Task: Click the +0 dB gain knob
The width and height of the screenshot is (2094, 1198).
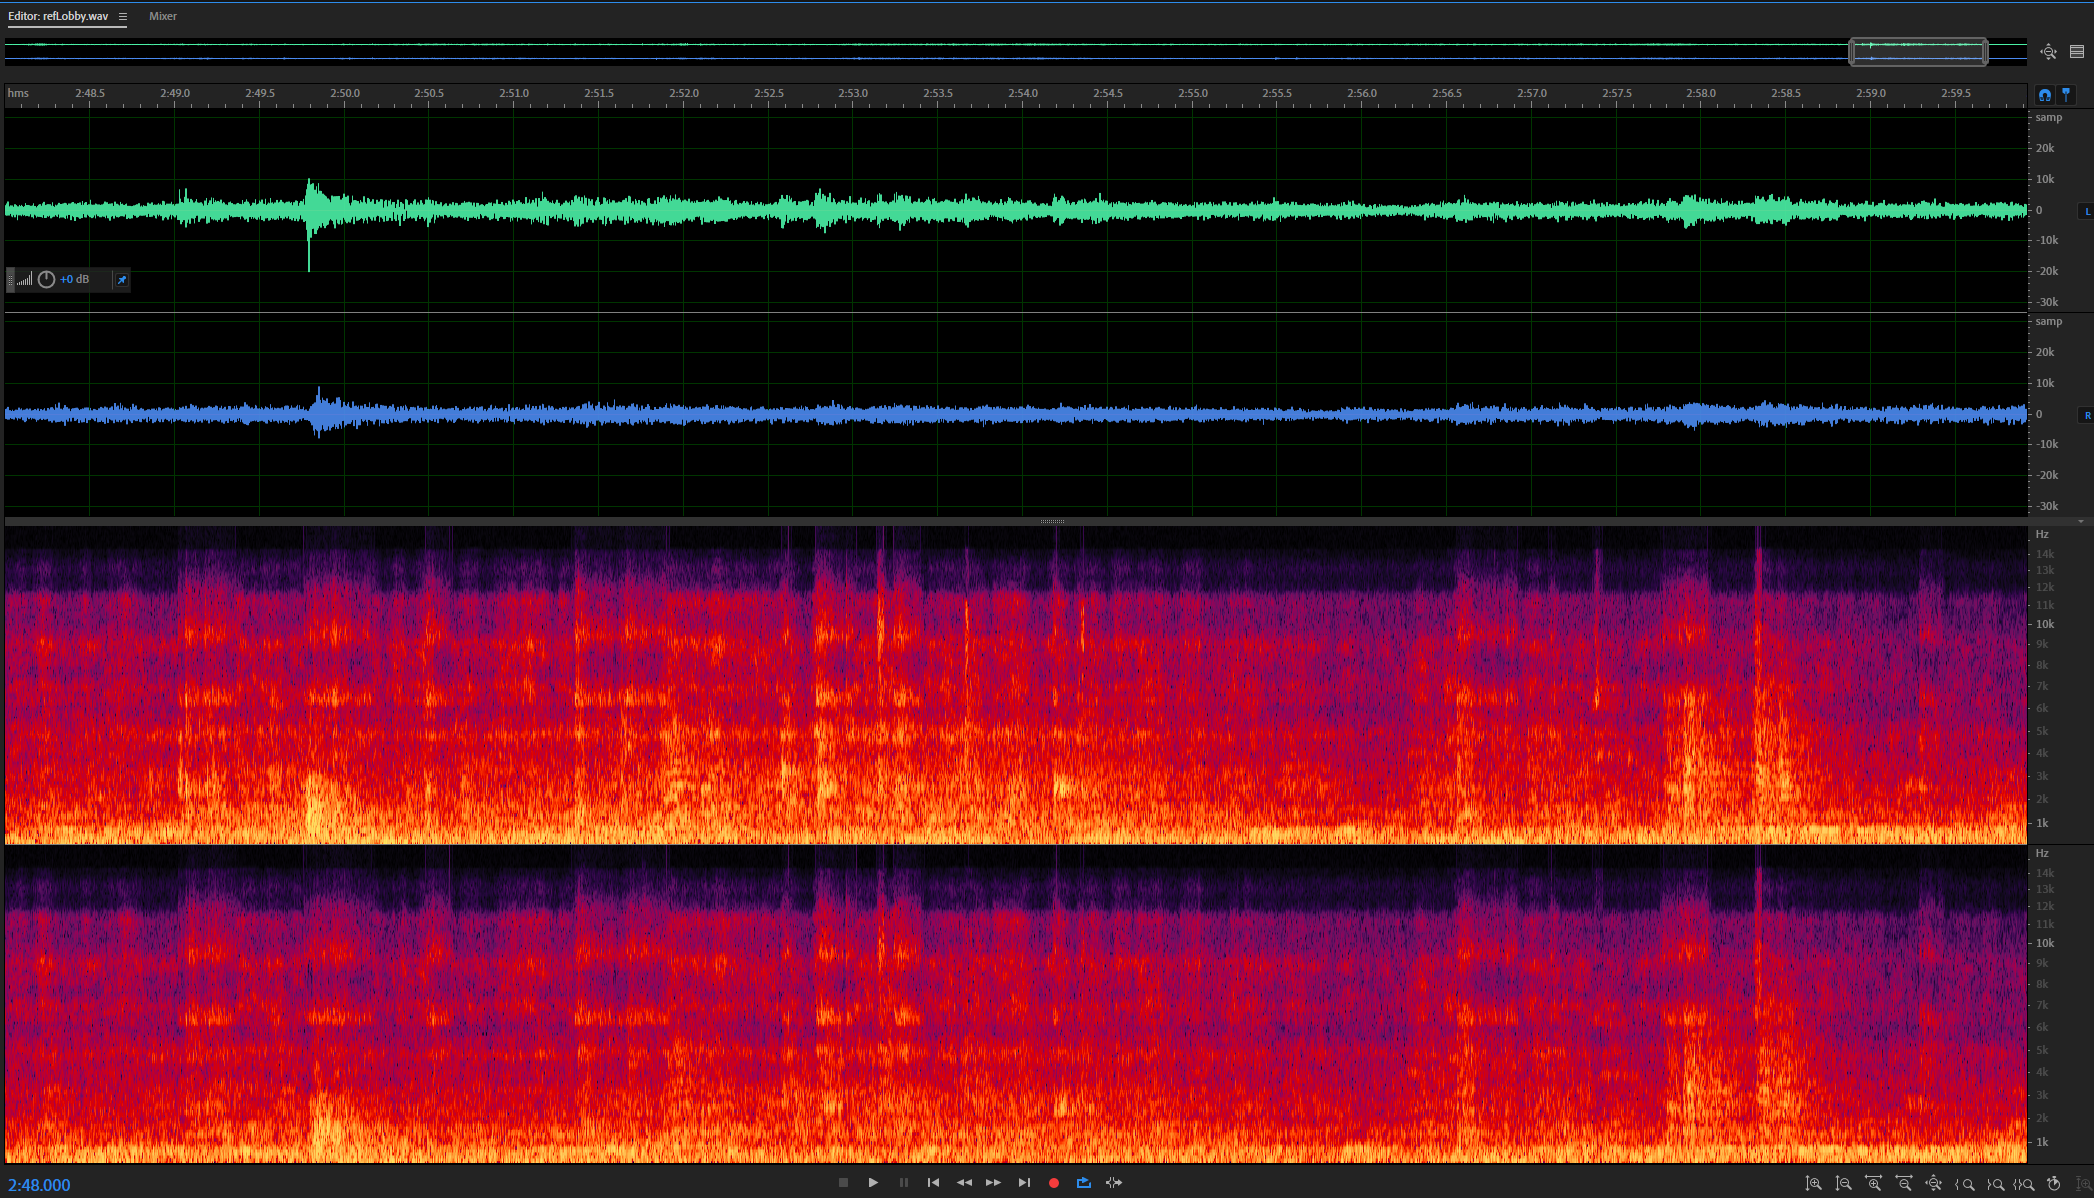Action: (46, 280)
